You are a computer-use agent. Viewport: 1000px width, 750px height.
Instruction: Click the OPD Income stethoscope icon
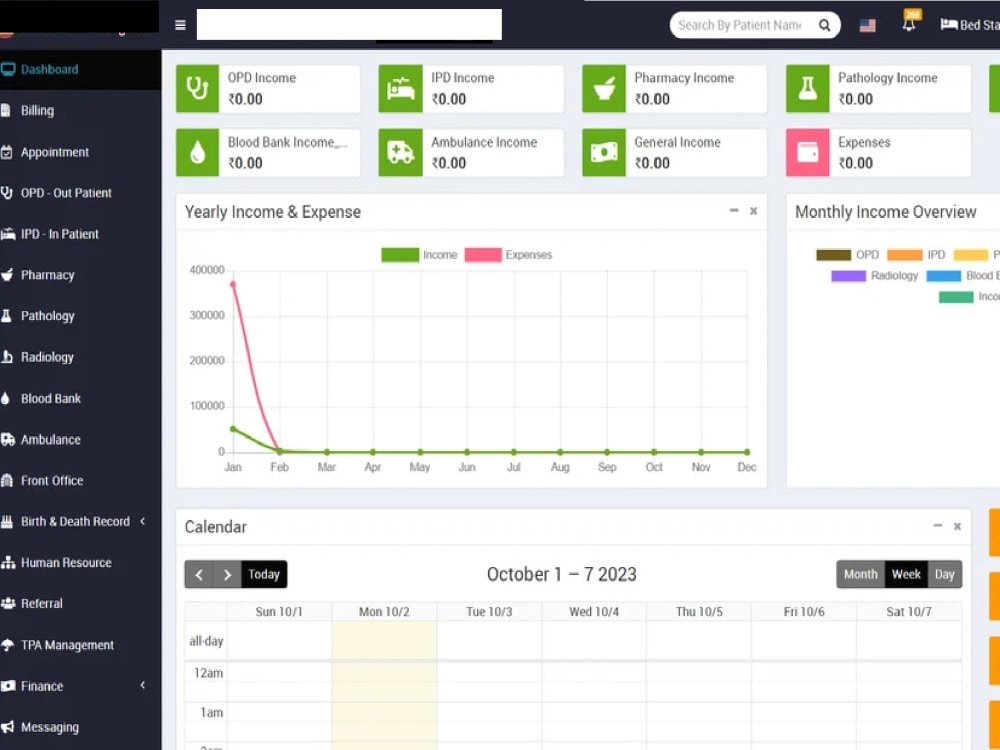[198, 89]
